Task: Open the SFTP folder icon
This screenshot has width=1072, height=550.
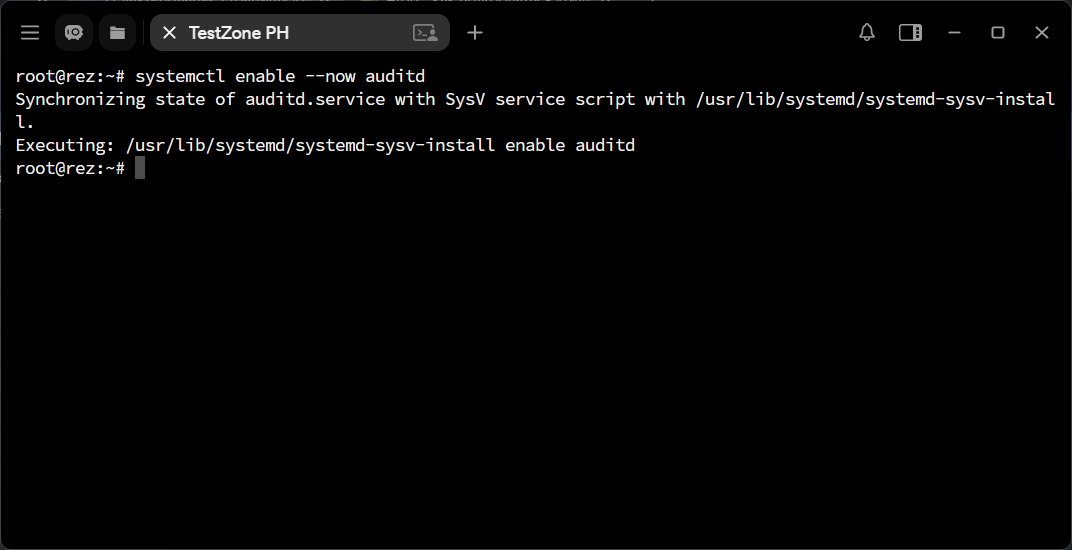Action: (x=118, y=33)
